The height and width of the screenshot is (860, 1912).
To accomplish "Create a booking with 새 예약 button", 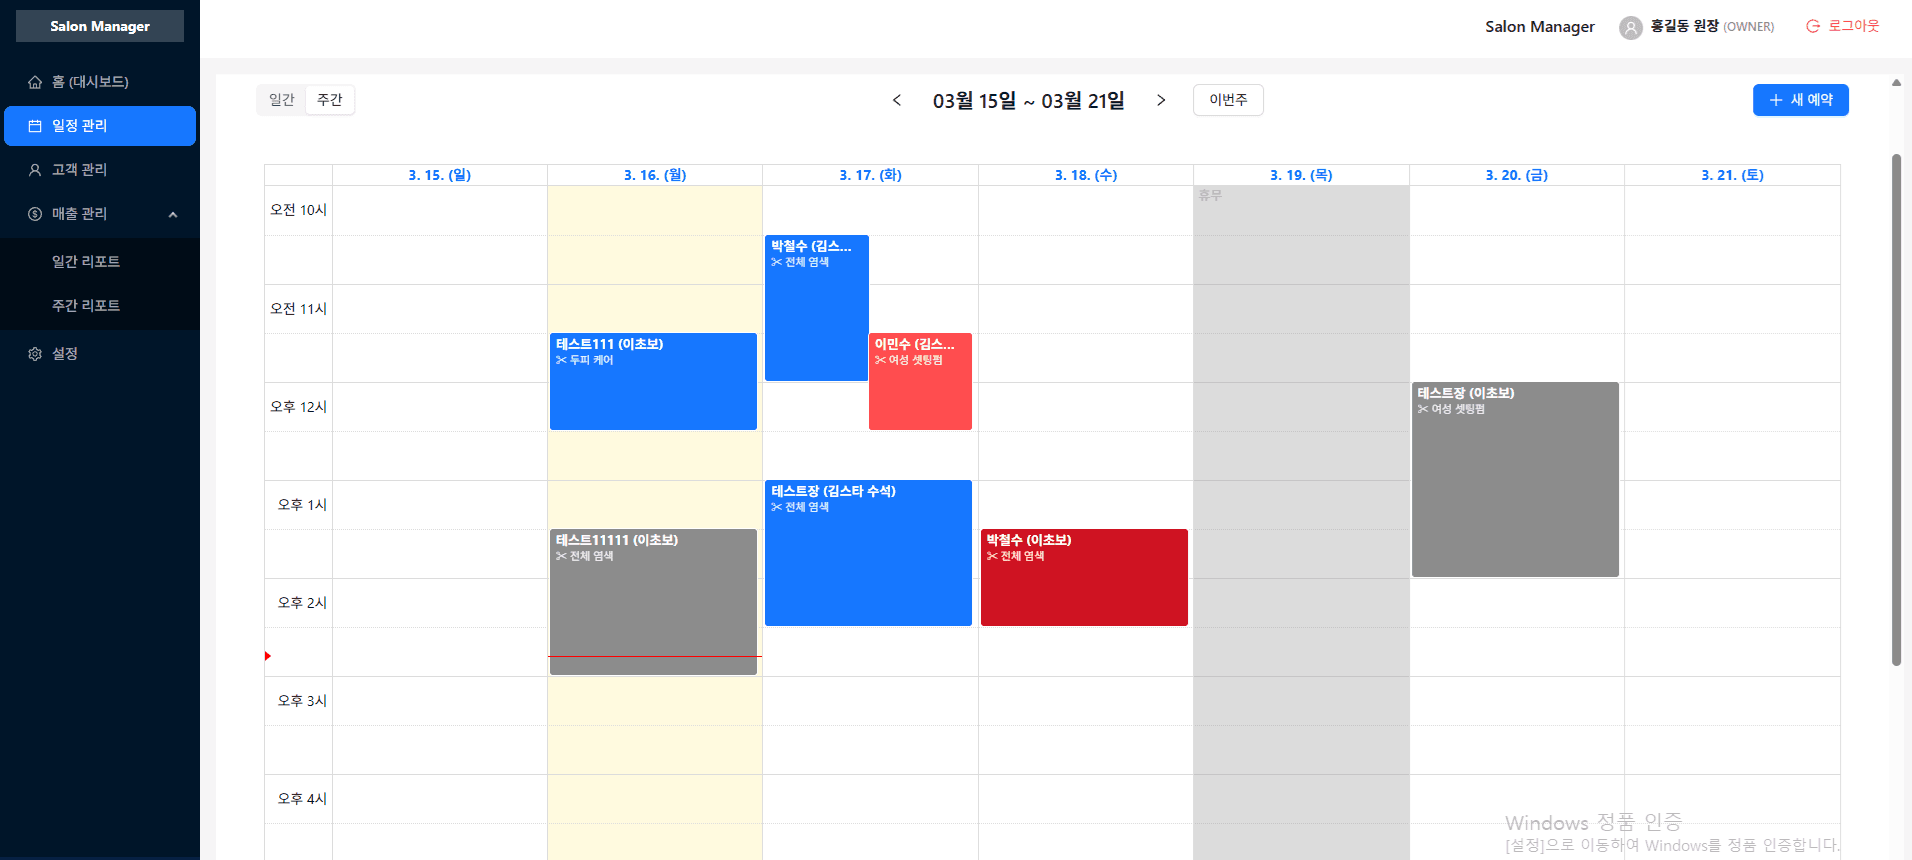I will (x=1800, y=100).
